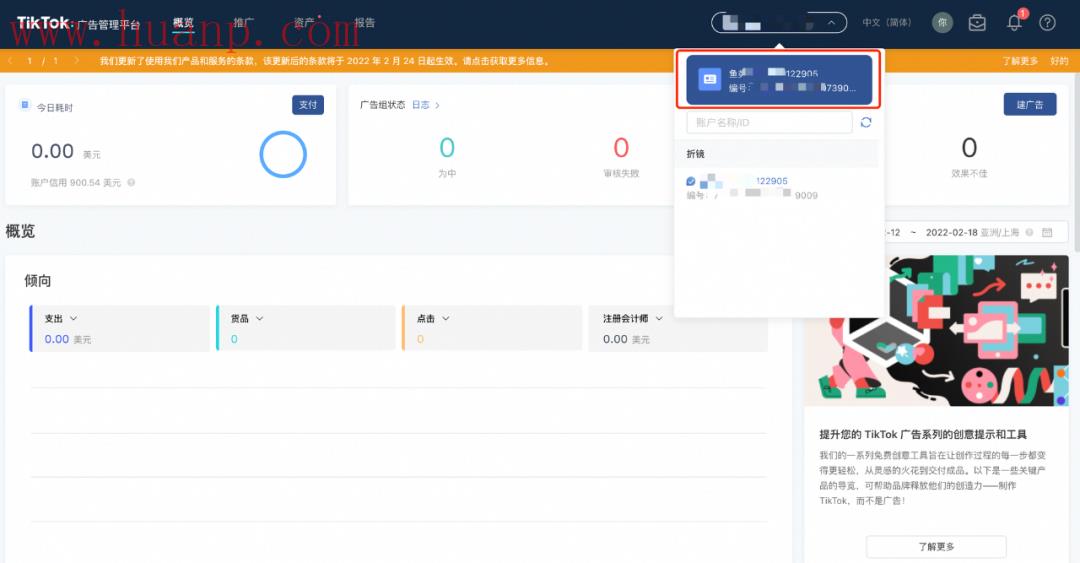Go to next announcement with right arrow
The height and width of the screenshot is (563, 1080).
pyautogui.click(x=76, y=61)
